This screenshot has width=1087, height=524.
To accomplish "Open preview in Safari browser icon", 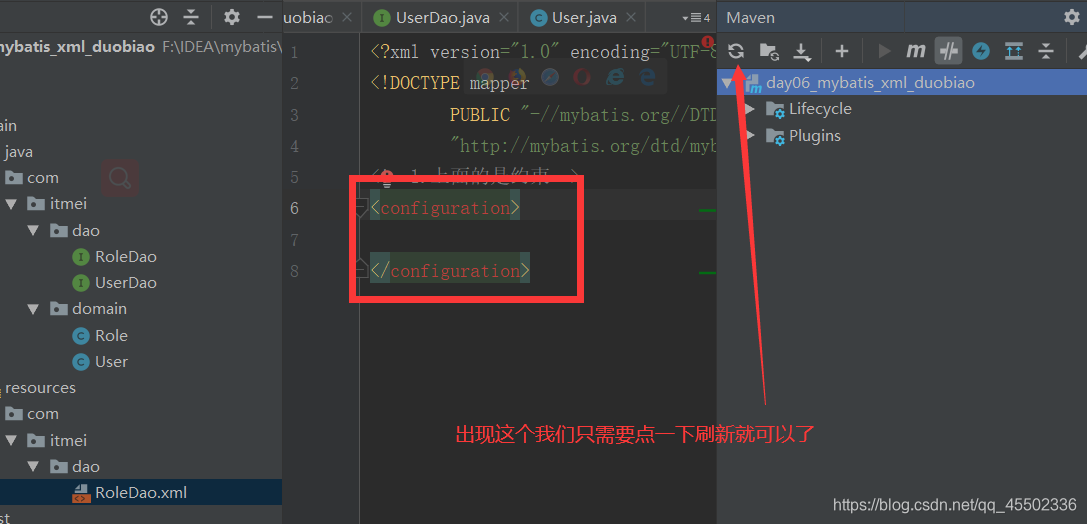I will click(x=550, y=76).
